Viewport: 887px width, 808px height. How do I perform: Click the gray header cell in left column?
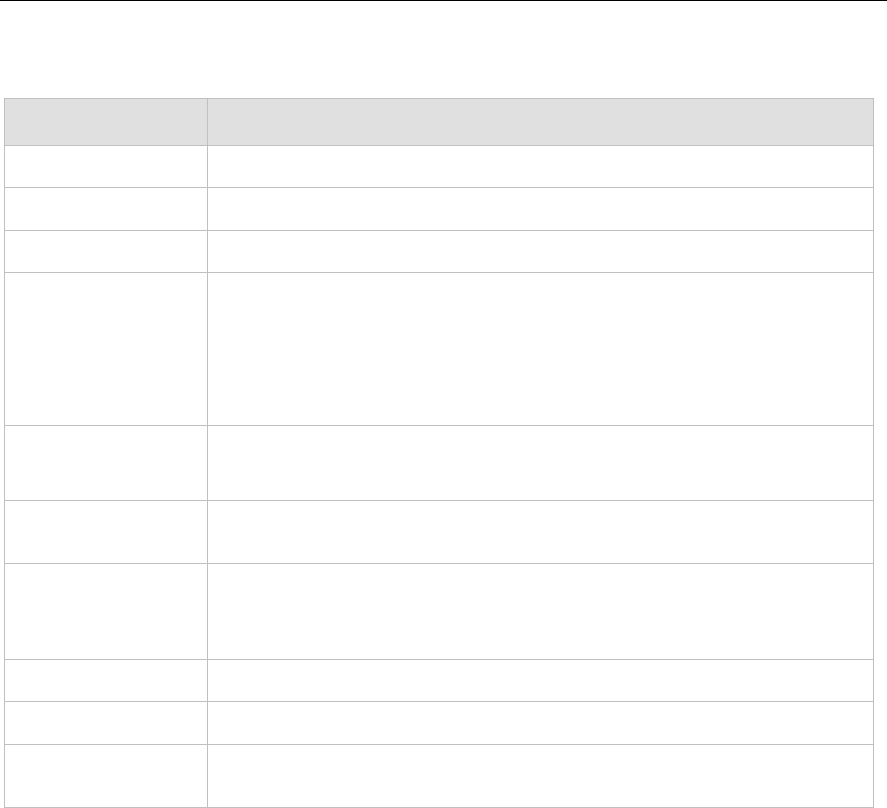click(105, 121)
